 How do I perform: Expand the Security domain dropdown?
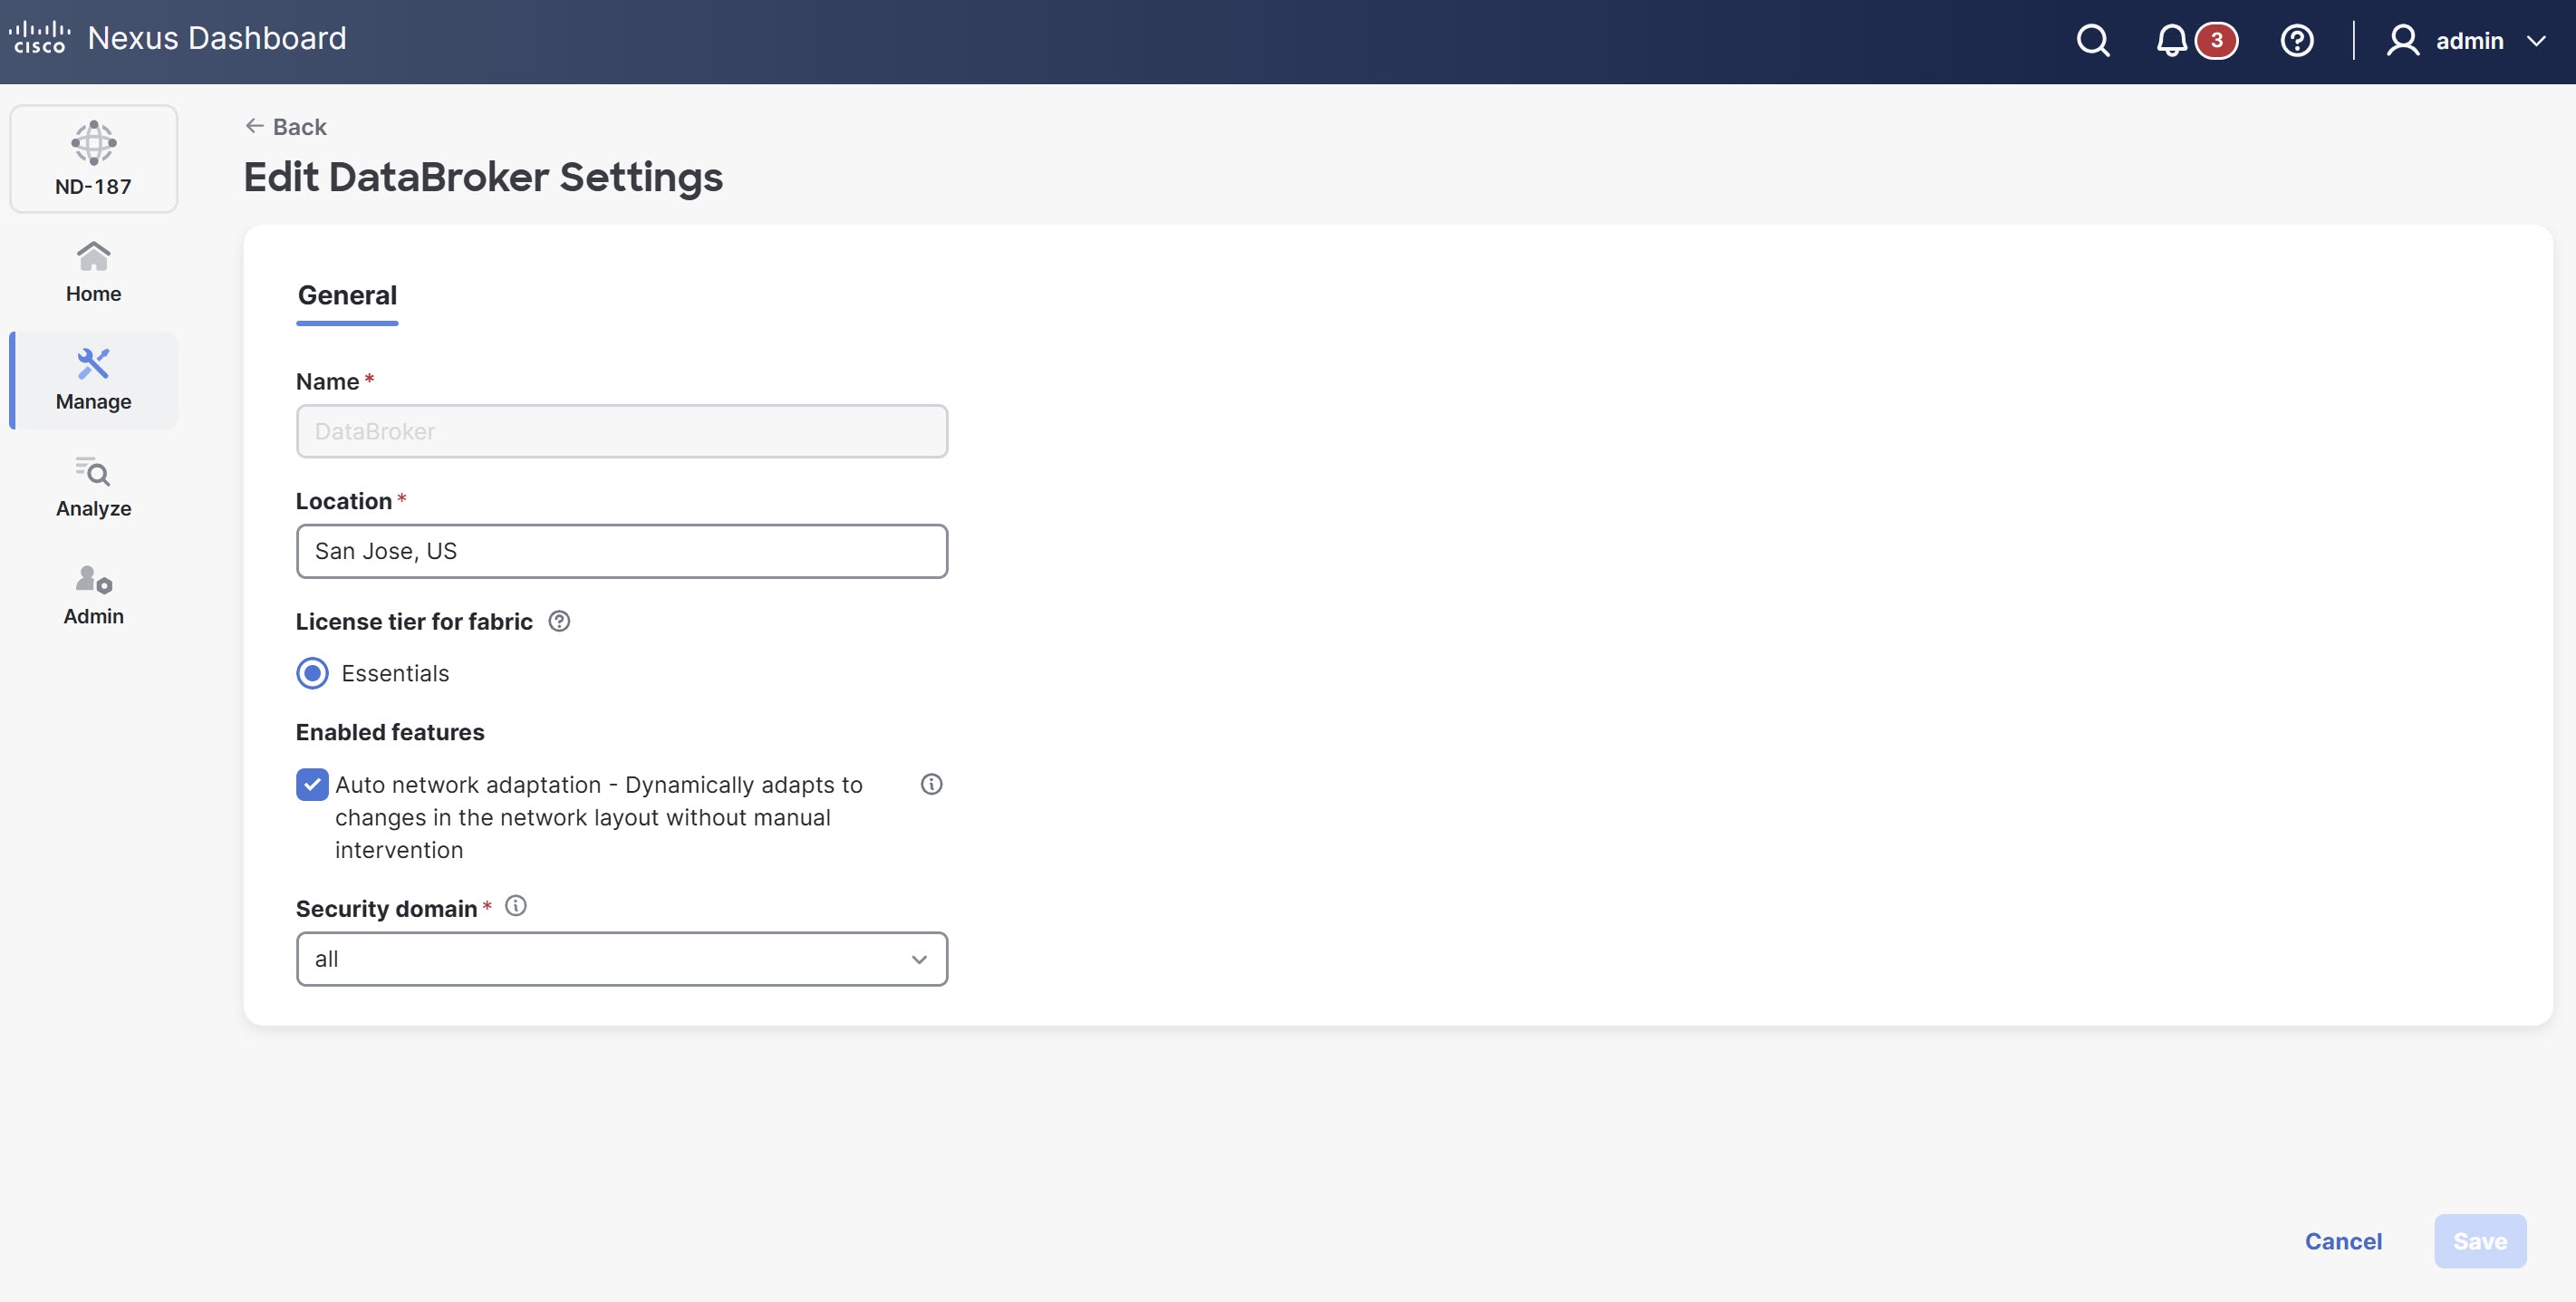621,959
